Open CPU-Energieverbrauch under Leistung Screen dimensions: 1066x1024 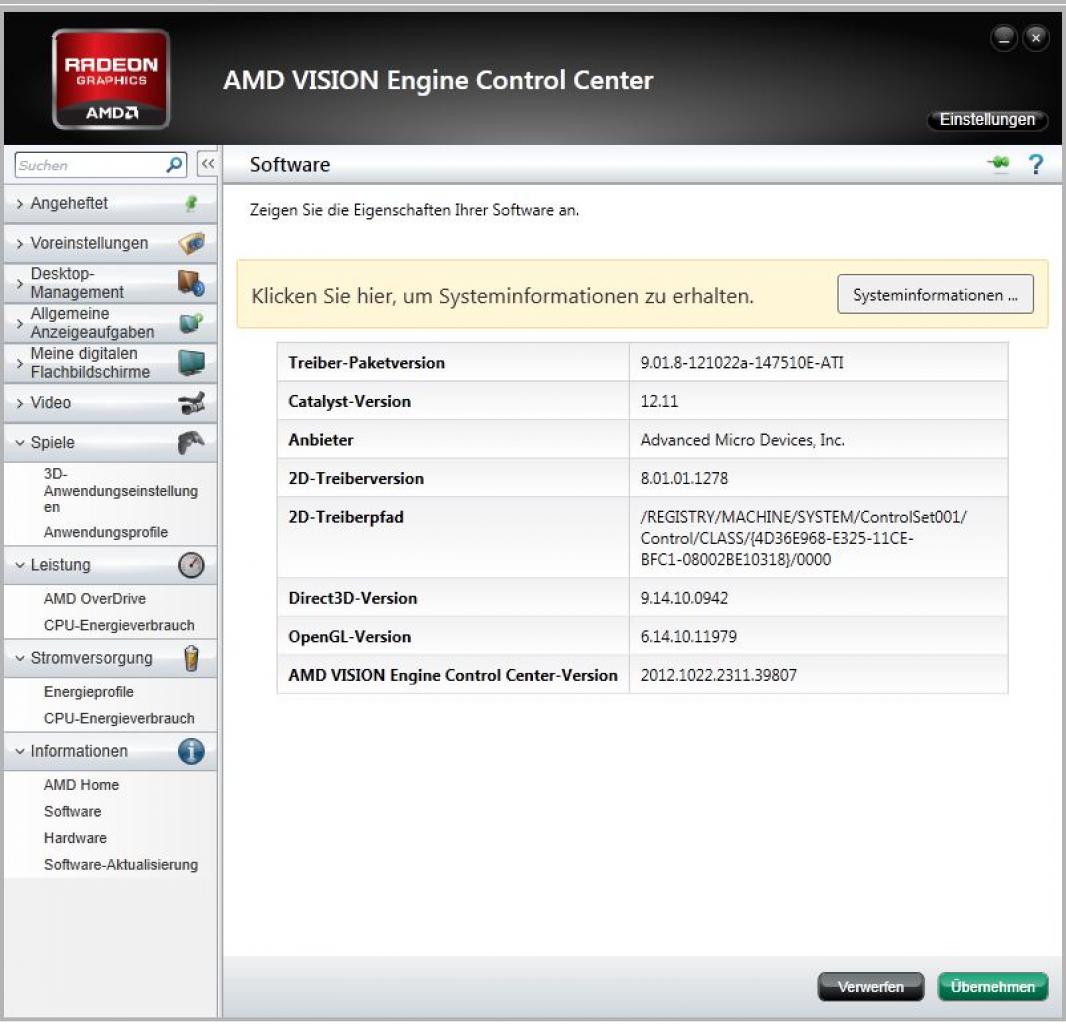point(119,626)
